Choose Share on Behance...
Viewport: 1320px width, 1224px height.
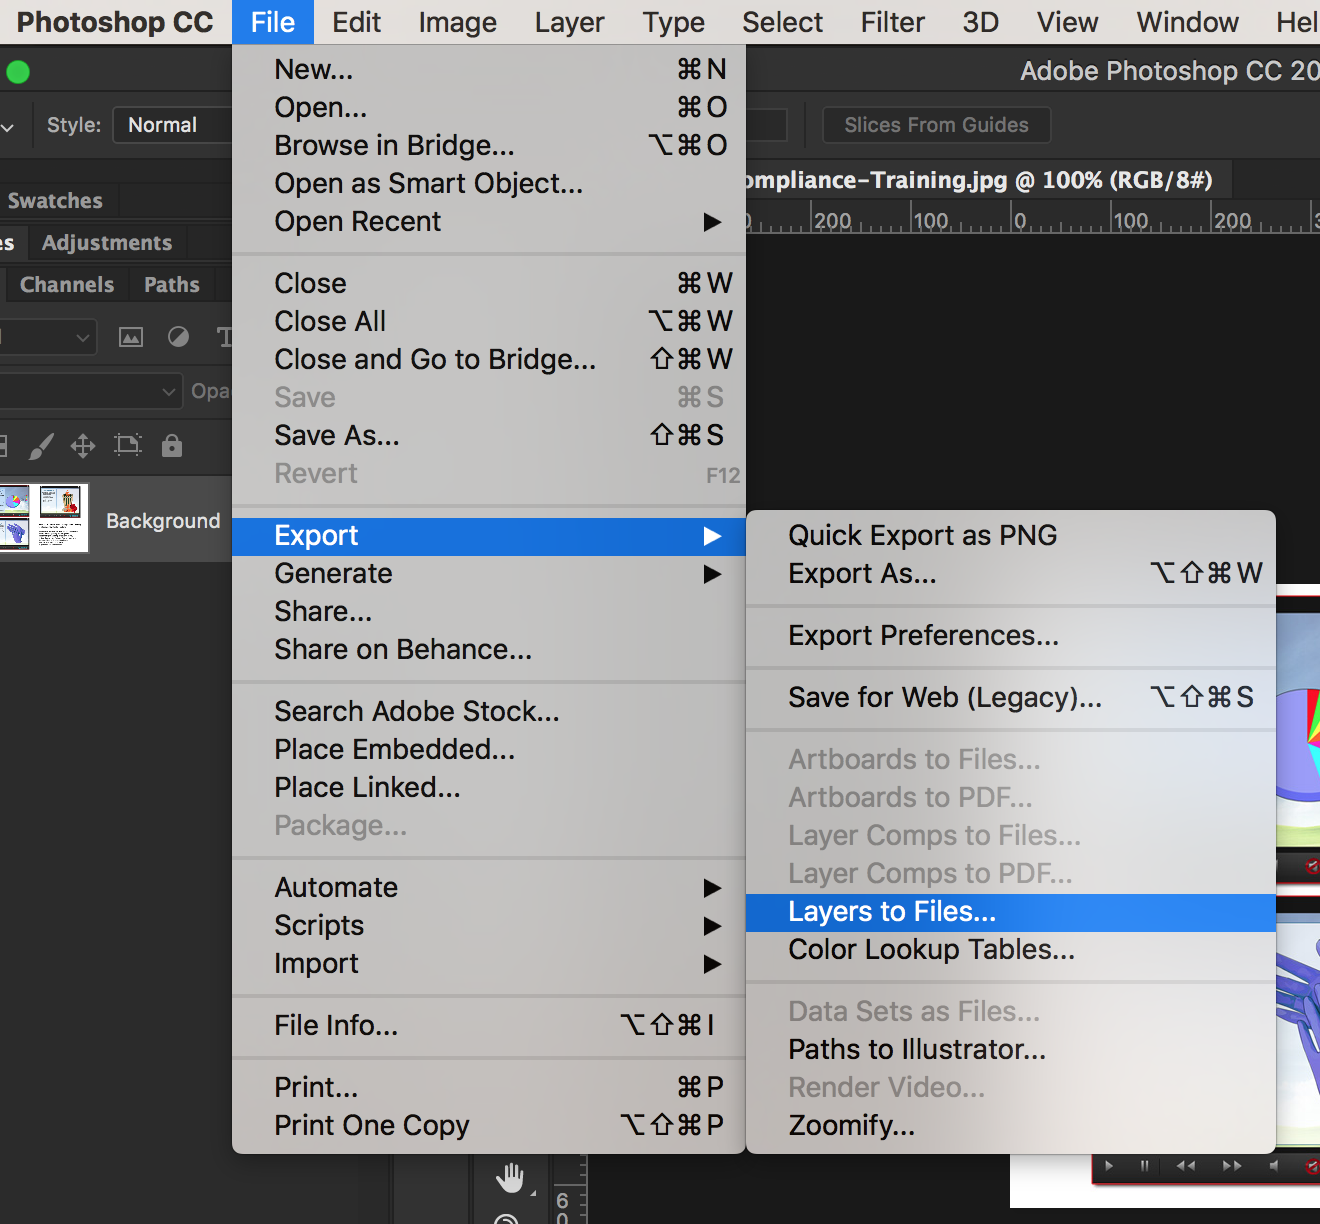[489, 650]
